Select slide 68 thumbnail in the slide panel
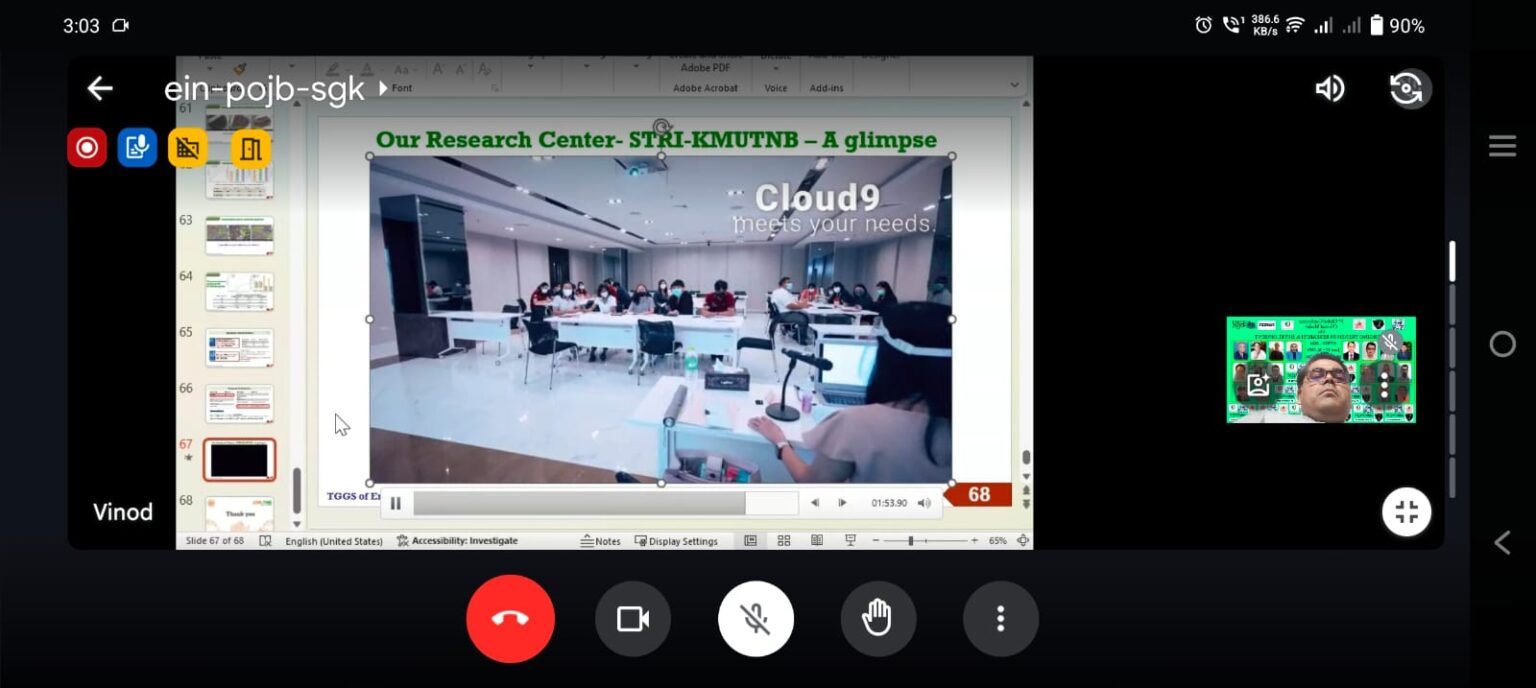This screenshot has height=688, width=1536. (239, 513)
